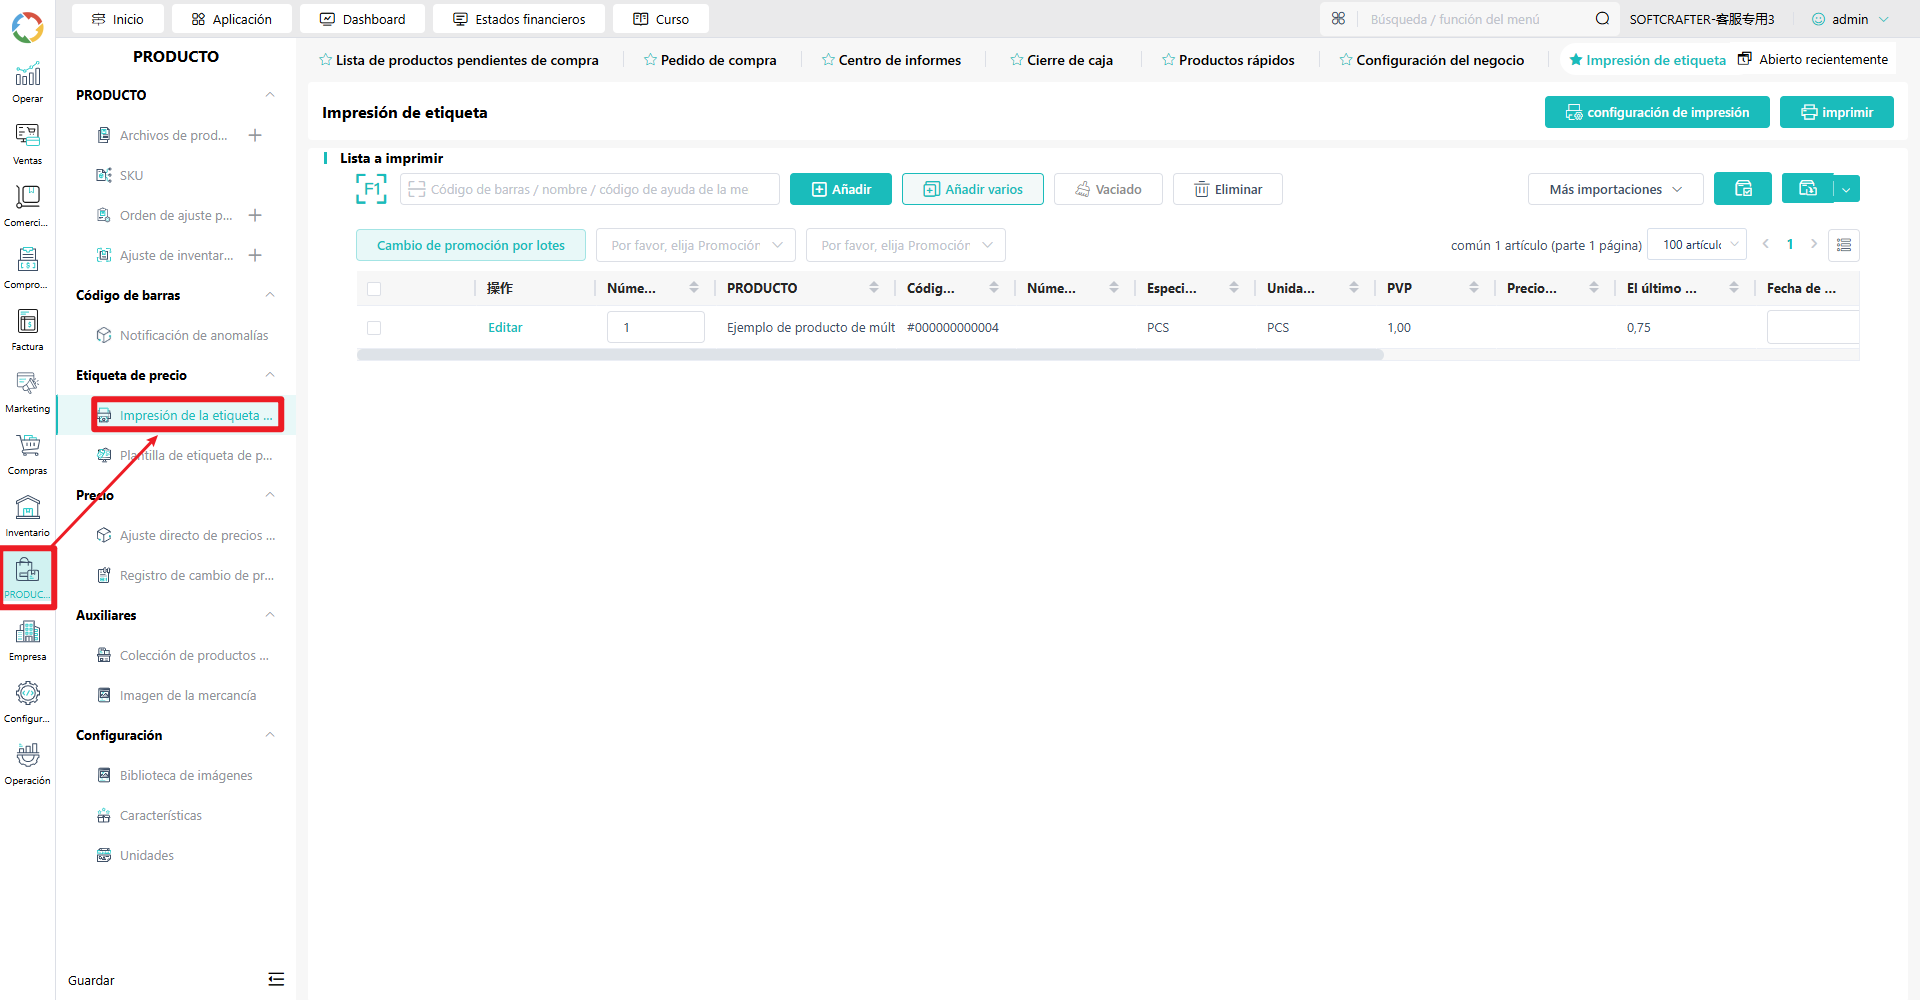The image size is (1920, 1000).
Task: Click the F1 barcode scan icon
Action: click(x=371, y=189)
